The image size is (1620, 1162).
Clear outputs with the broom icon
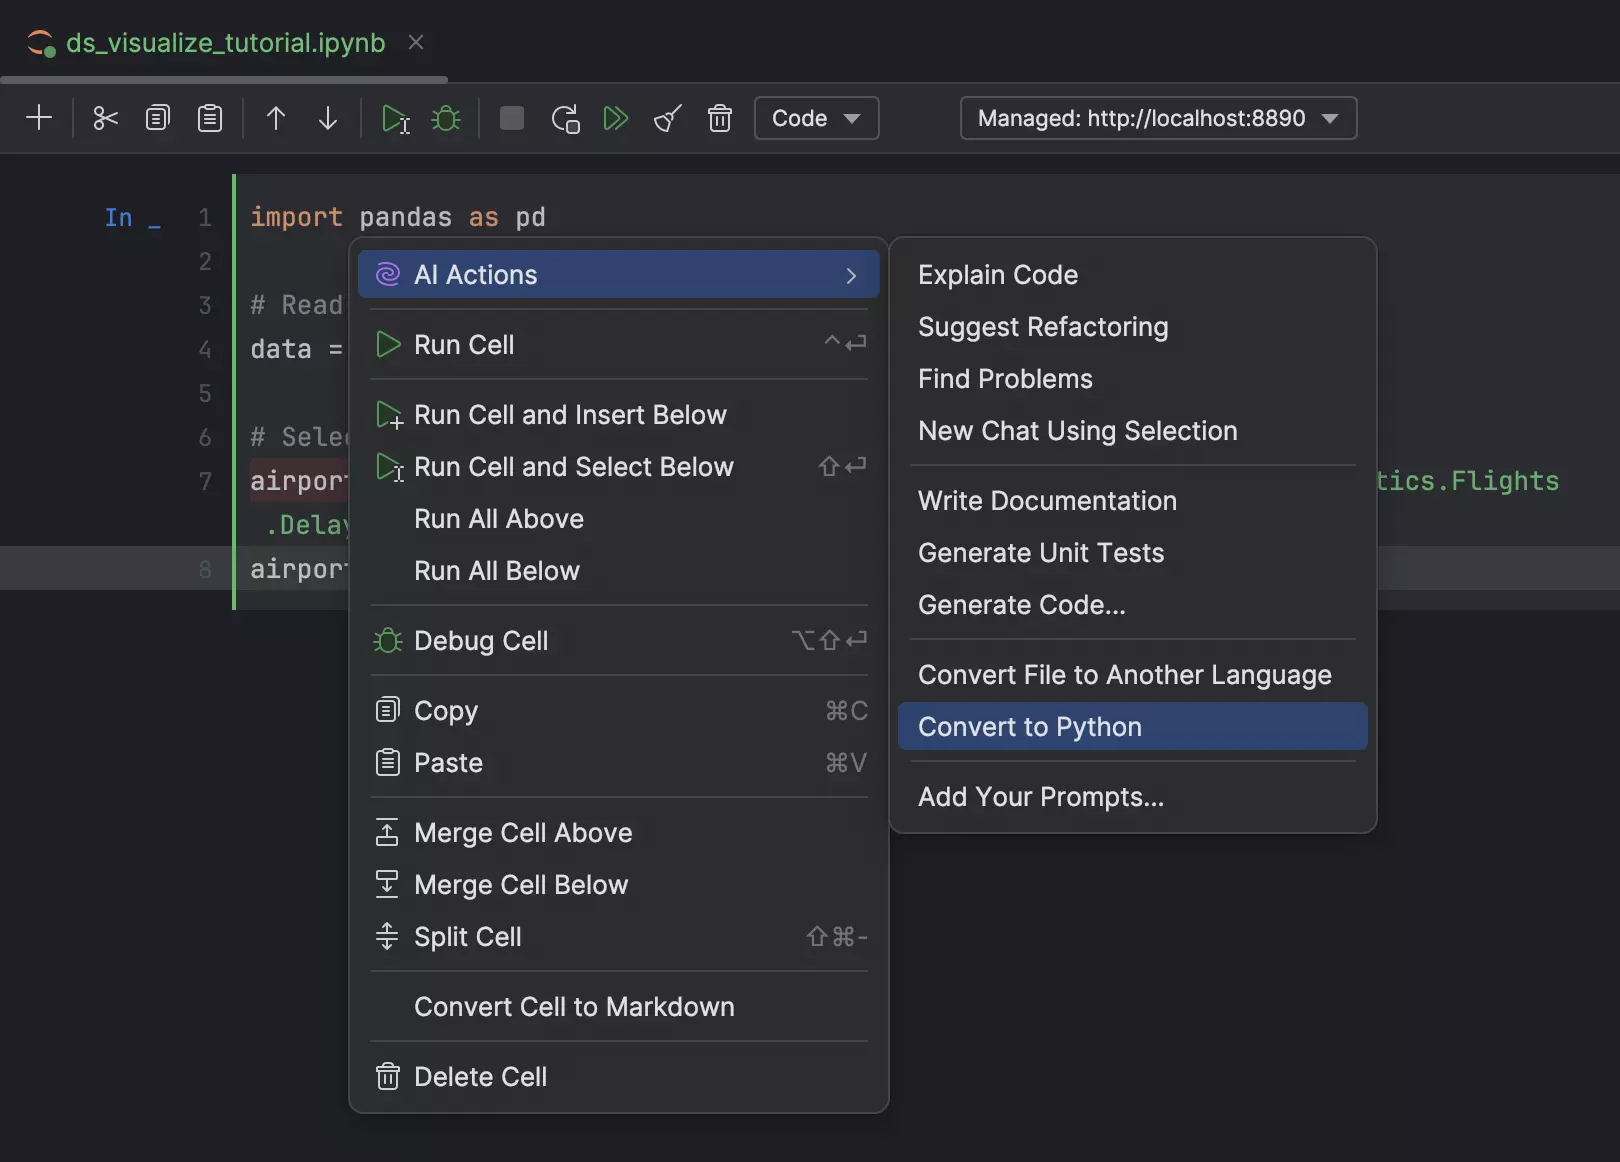668,118
